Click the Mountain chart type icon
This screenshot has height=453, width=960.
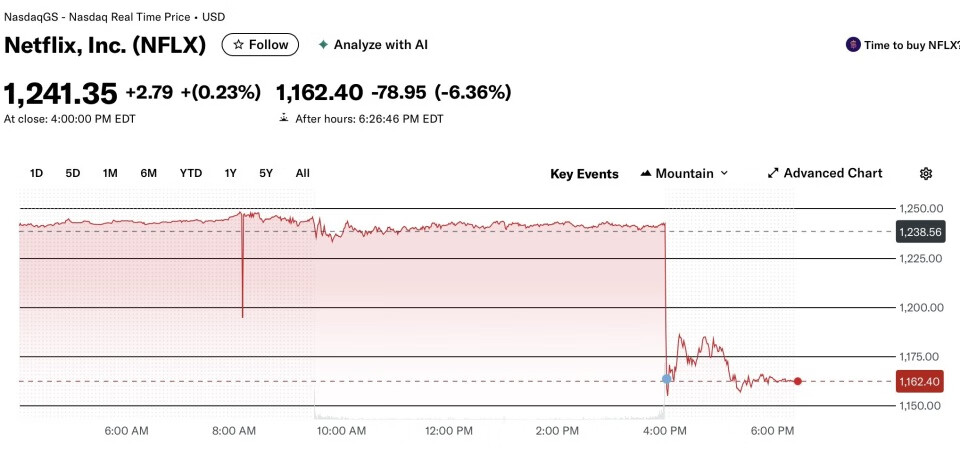[646, 174]
